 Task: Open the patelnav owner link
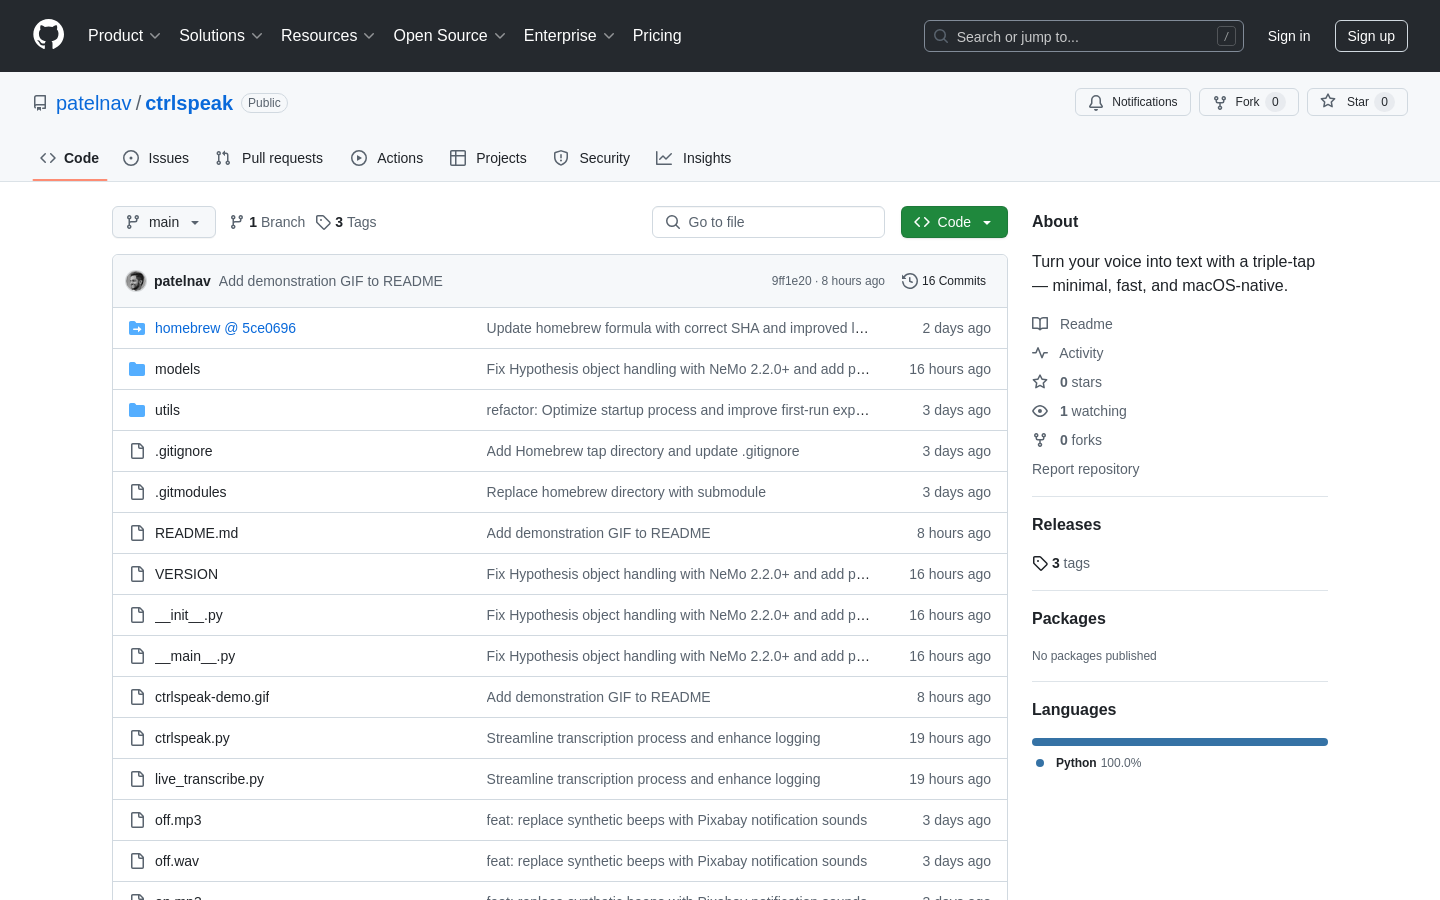[94, 103]
